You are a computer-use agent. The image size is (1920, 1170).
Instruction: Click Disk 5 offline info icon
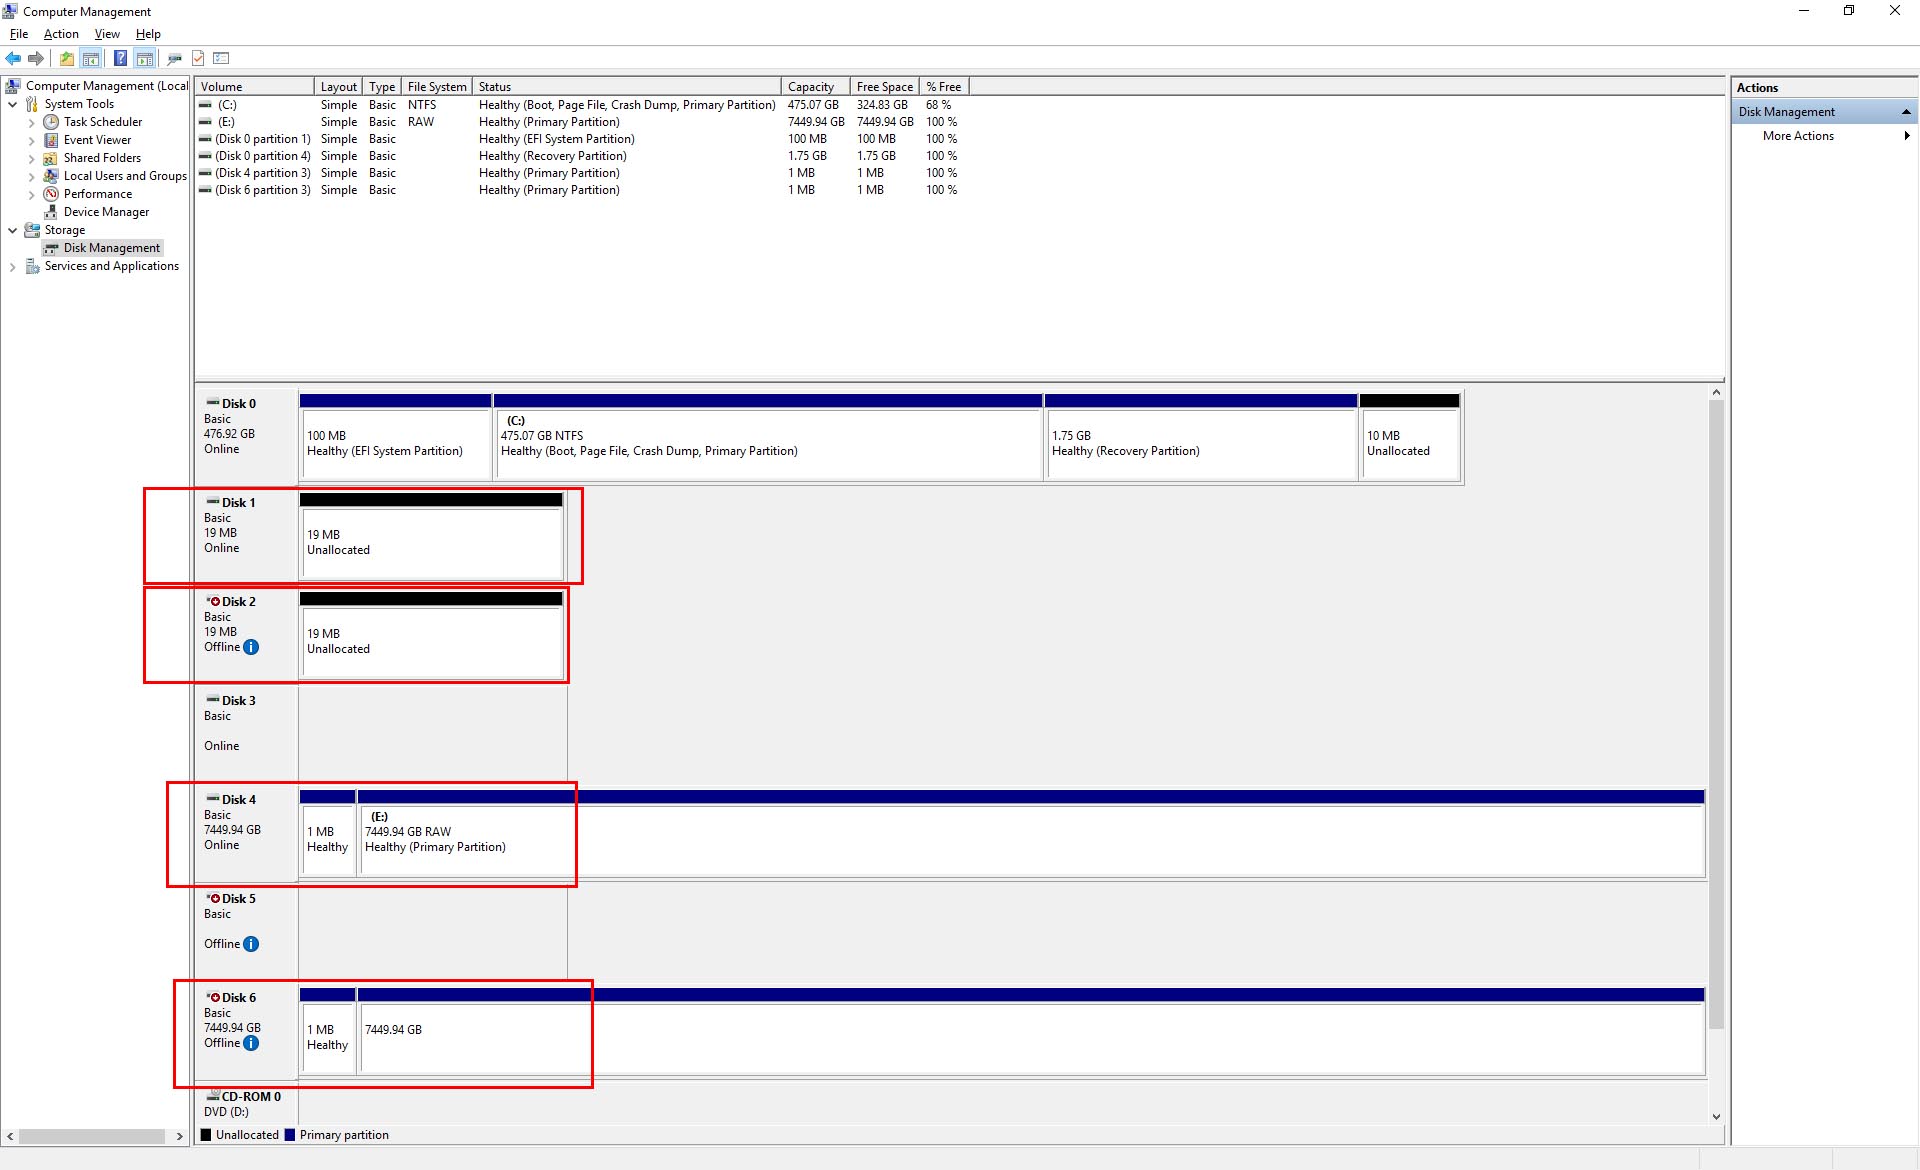tap(251, 944)
